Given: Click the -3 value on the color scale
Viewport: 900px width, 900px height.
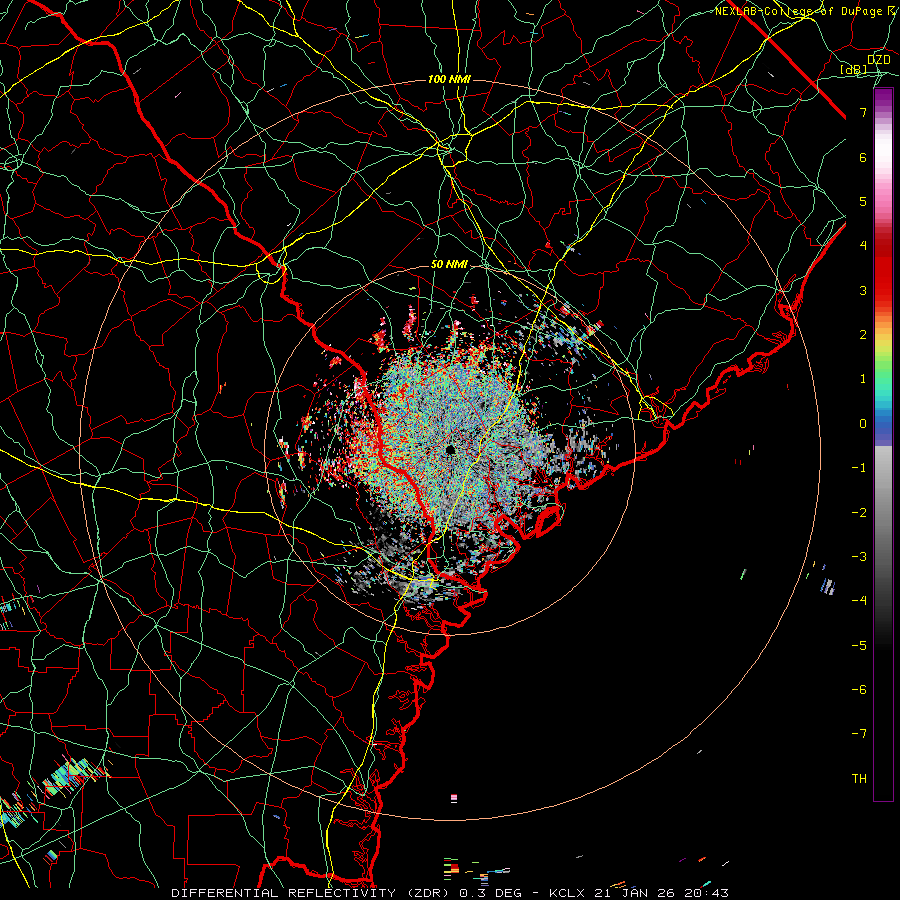Looking at the screenshot, I should pyautogui.click(x=860, y=557).
